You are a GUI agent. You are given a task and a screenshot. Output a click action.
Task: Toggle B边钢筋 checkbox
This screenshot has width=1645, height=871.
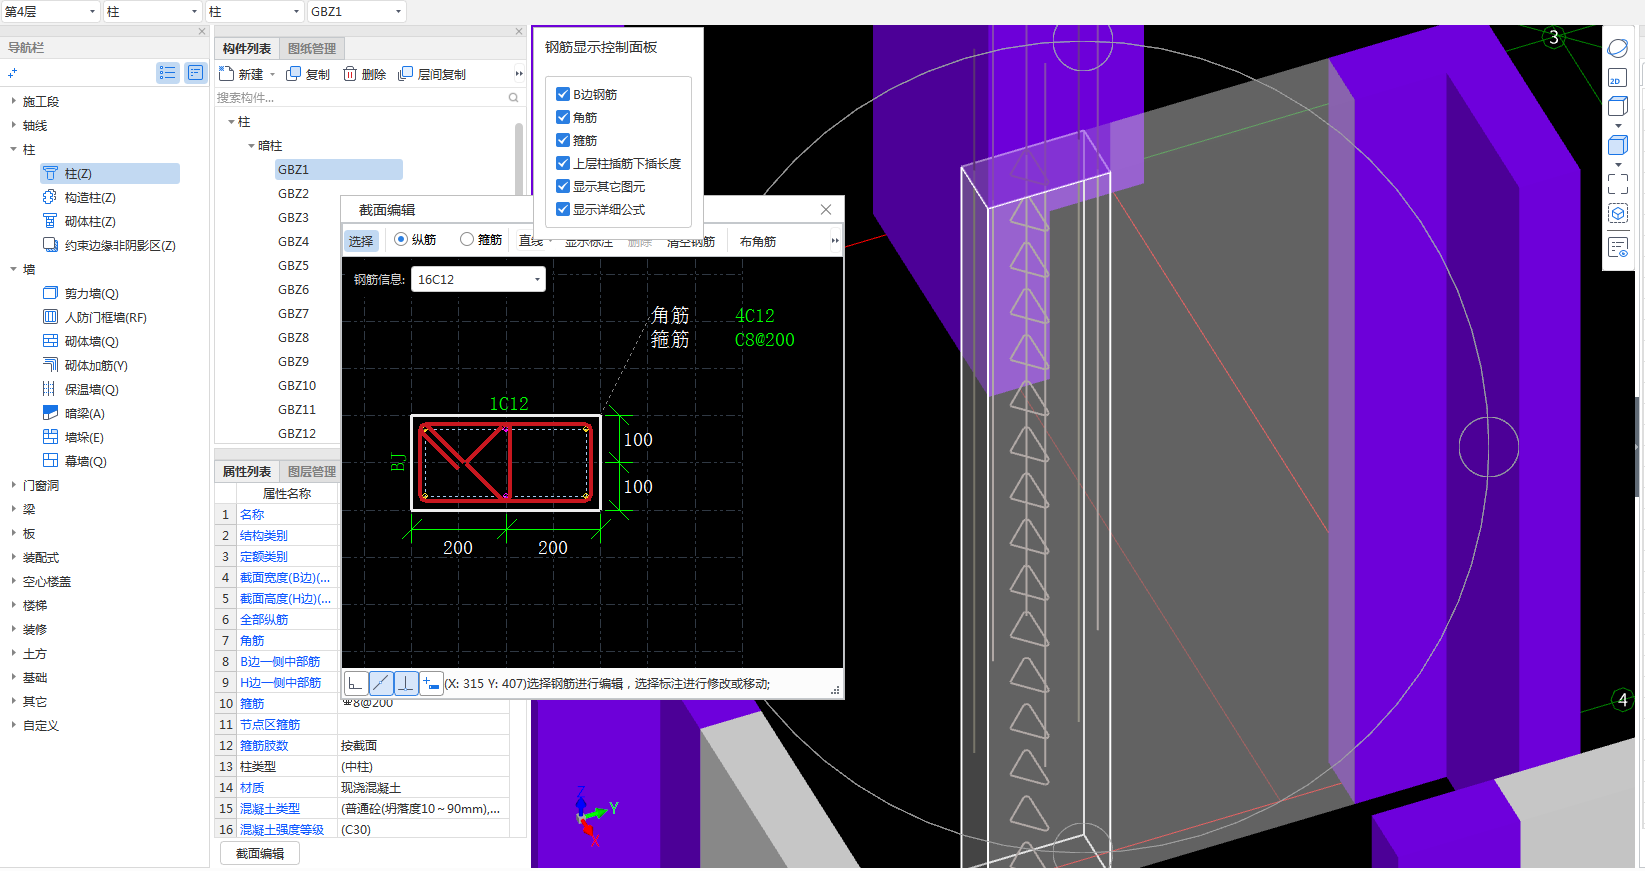tap(563, 94)
